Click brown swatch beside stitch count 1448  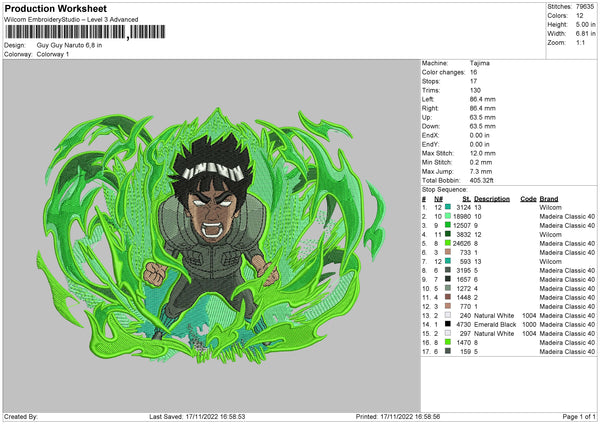(x=448, y=297)
